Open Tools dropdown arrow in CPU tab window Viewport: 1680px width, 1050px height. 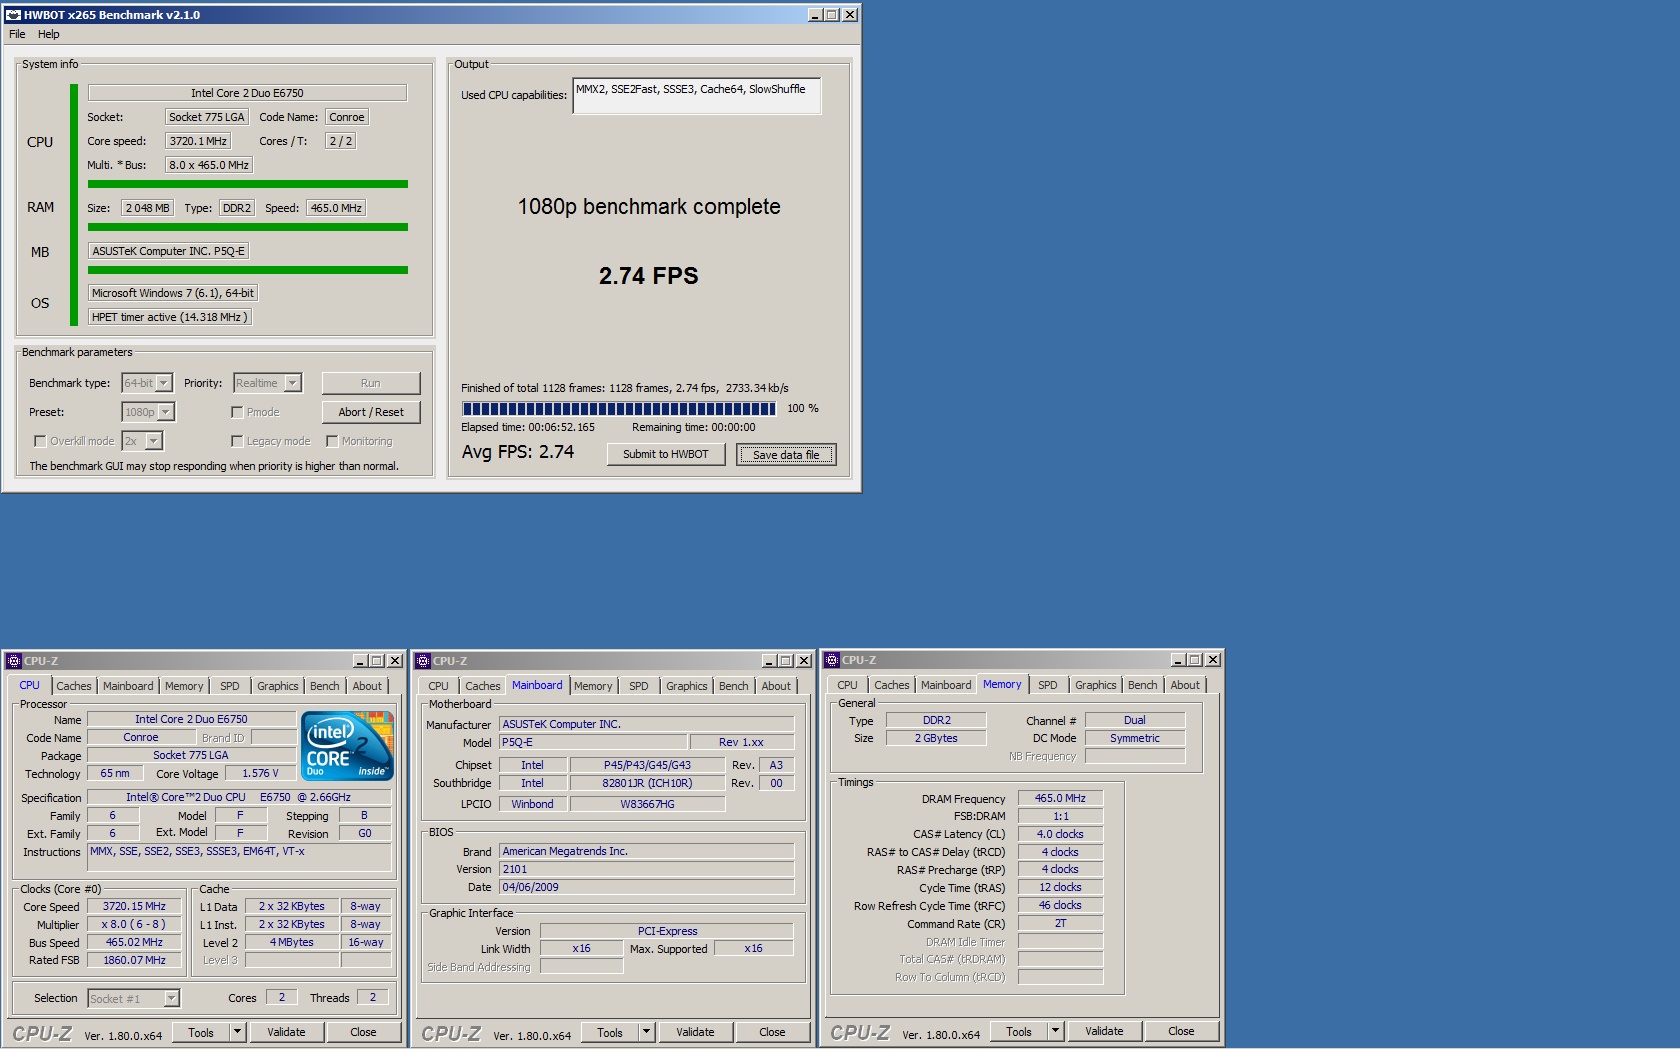point(237,1032)
